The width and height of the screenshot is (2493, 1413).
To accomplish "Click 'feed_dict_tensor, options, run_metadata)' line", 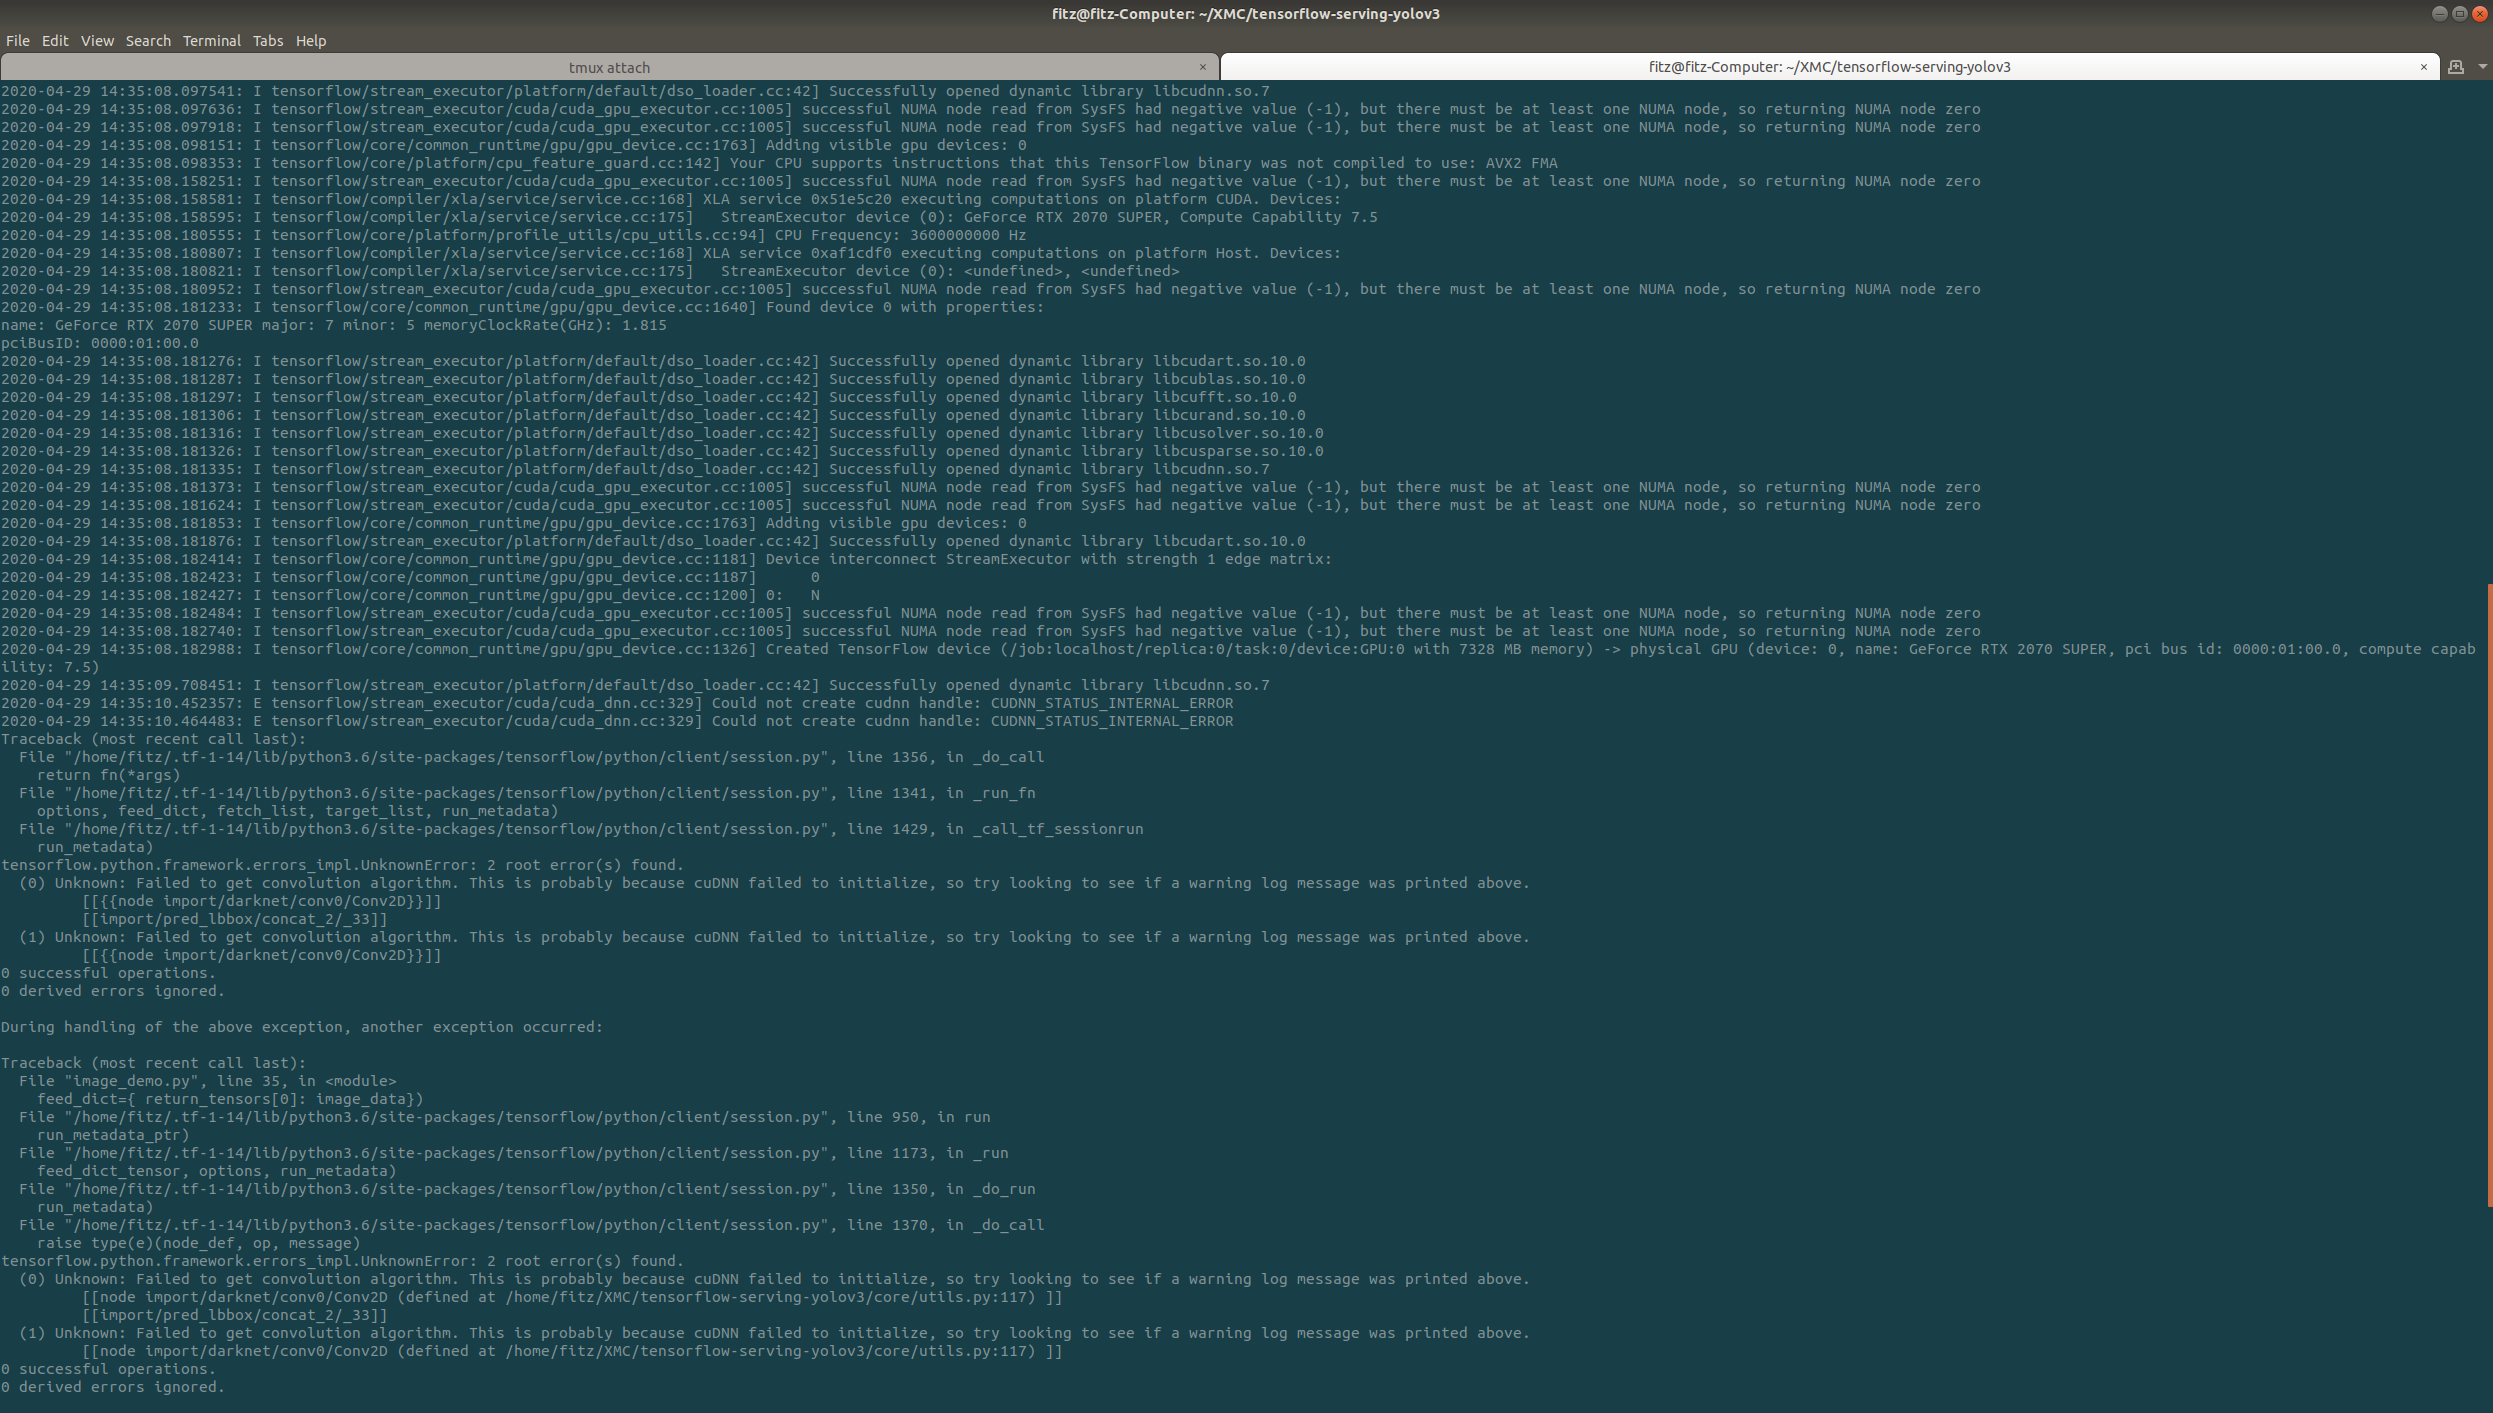I will (217, 1171).
